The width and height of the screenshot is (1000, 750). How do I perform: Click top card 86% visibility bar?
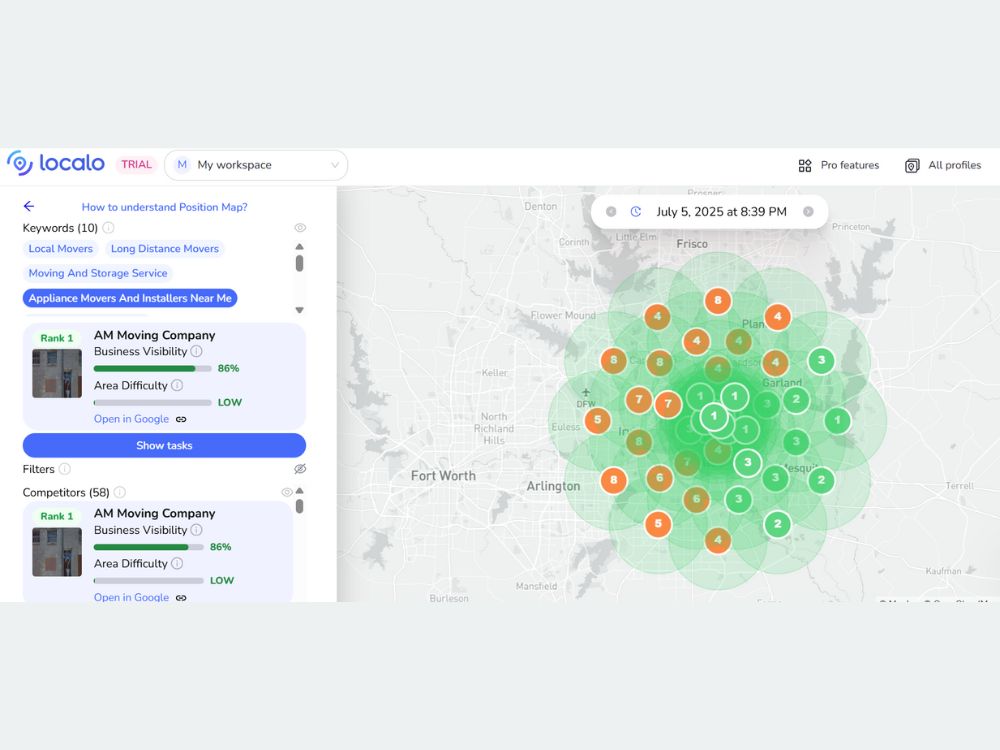[x=152, y=369]
